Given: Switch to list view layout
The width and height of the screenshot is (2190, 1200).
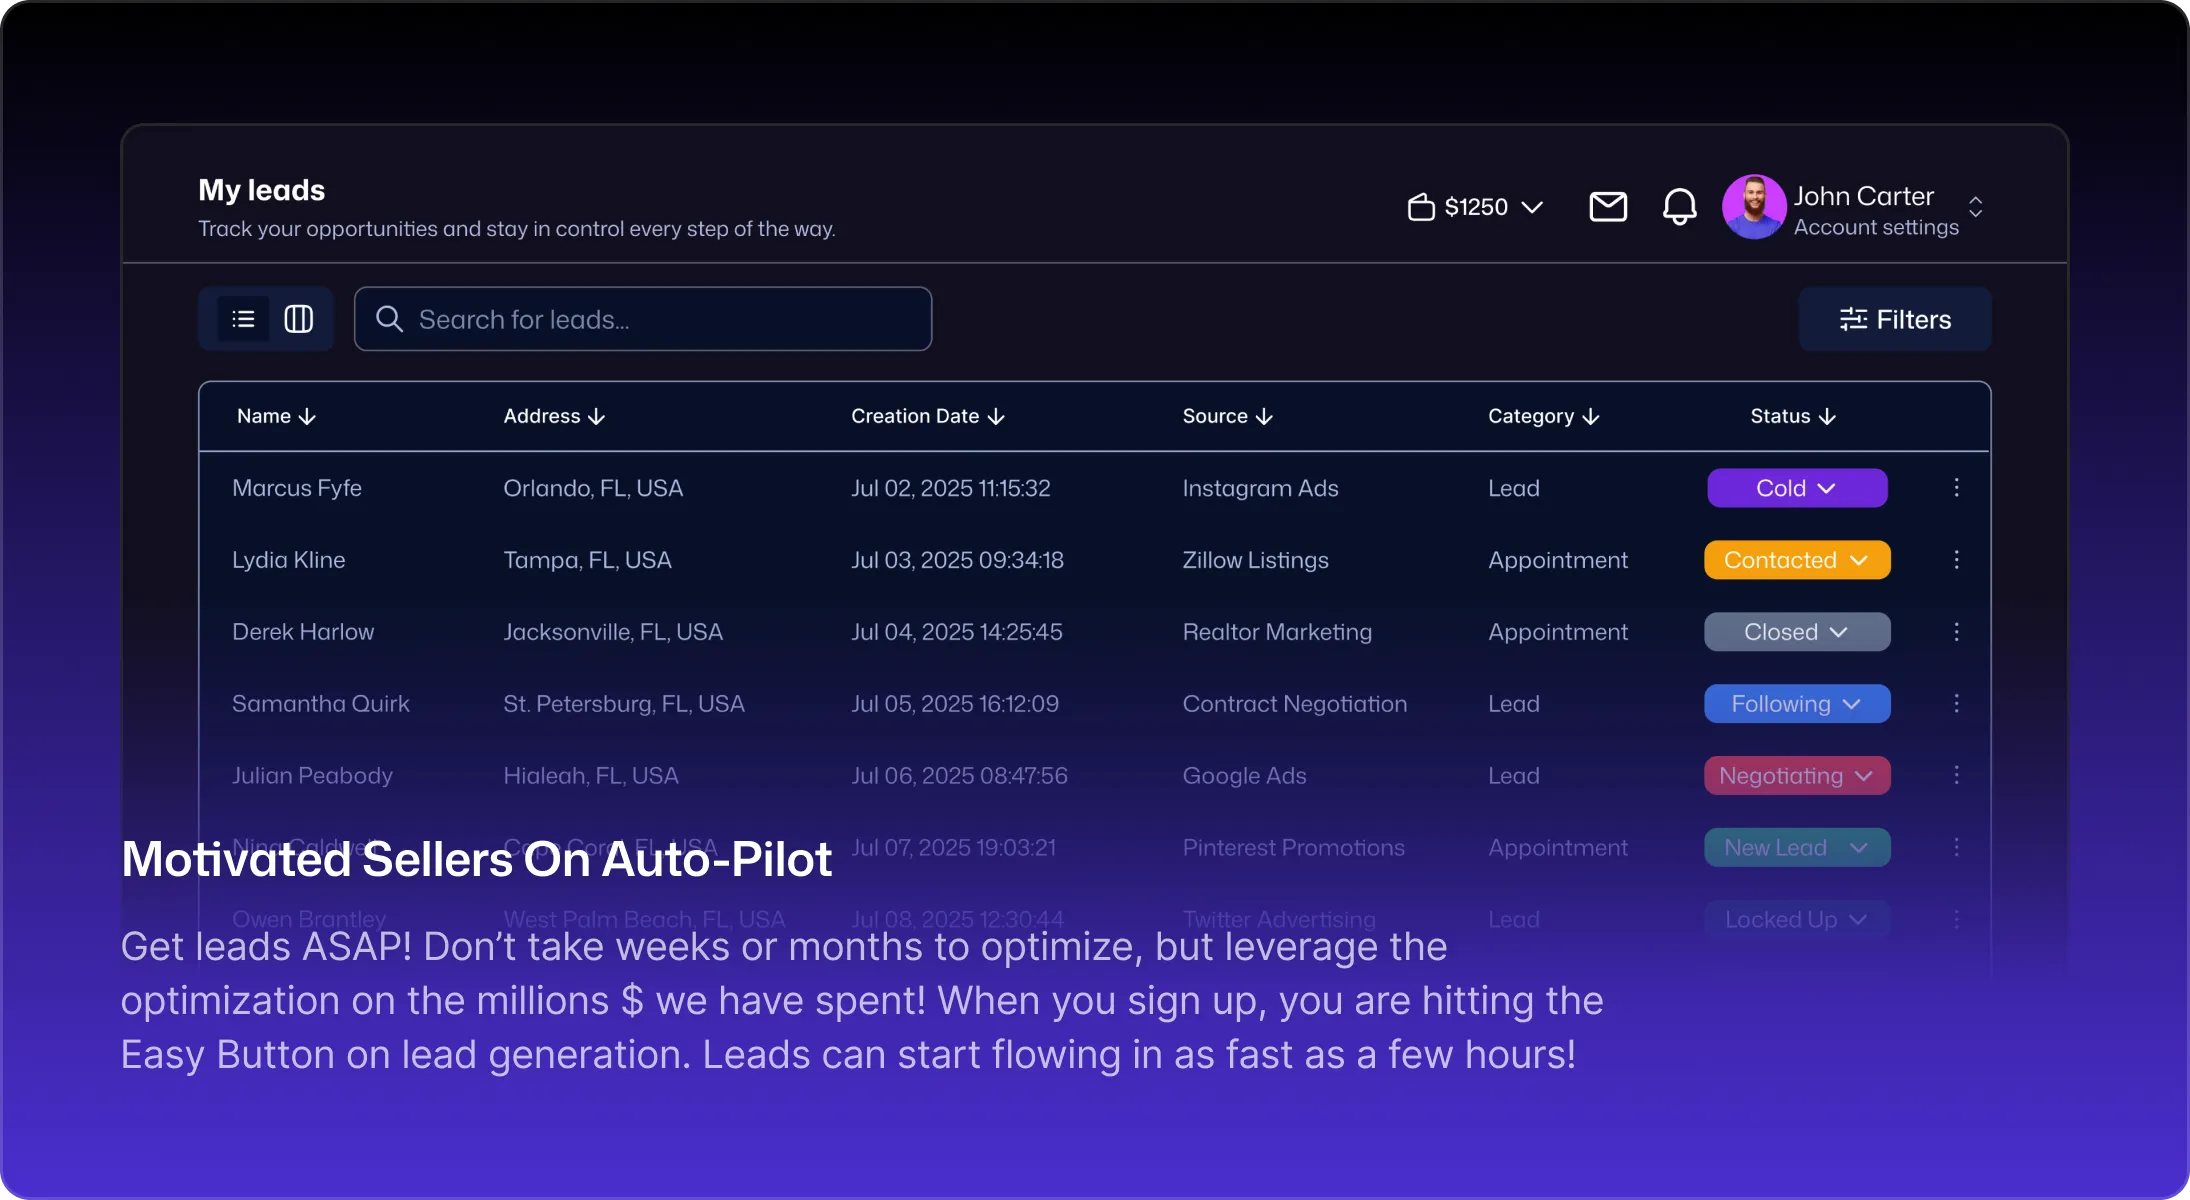Looking at the screenshot, I should tap(243, 319).
